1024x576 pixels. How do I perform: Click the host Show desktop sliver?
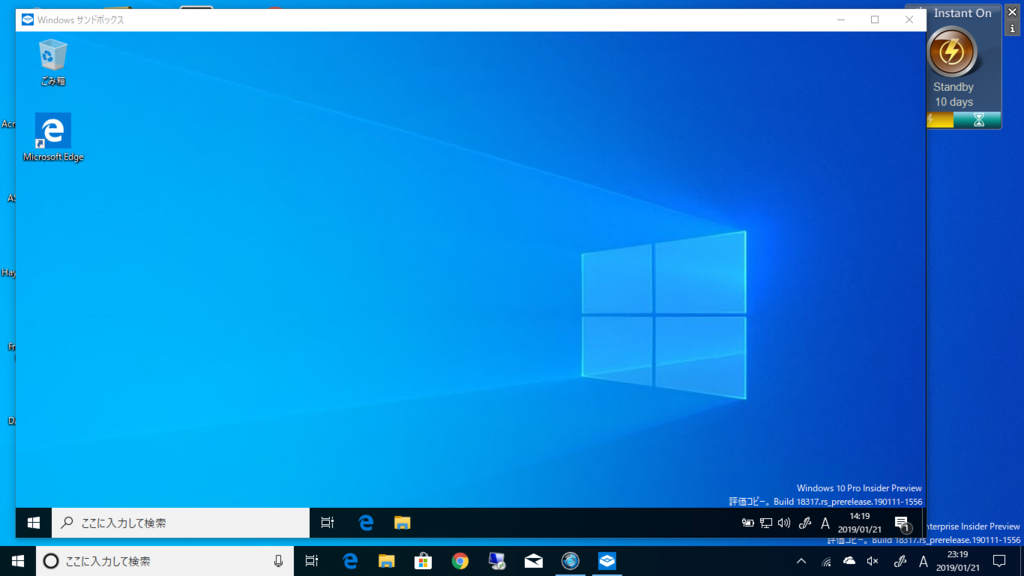pyautogui.click(x=1021, y=561)
